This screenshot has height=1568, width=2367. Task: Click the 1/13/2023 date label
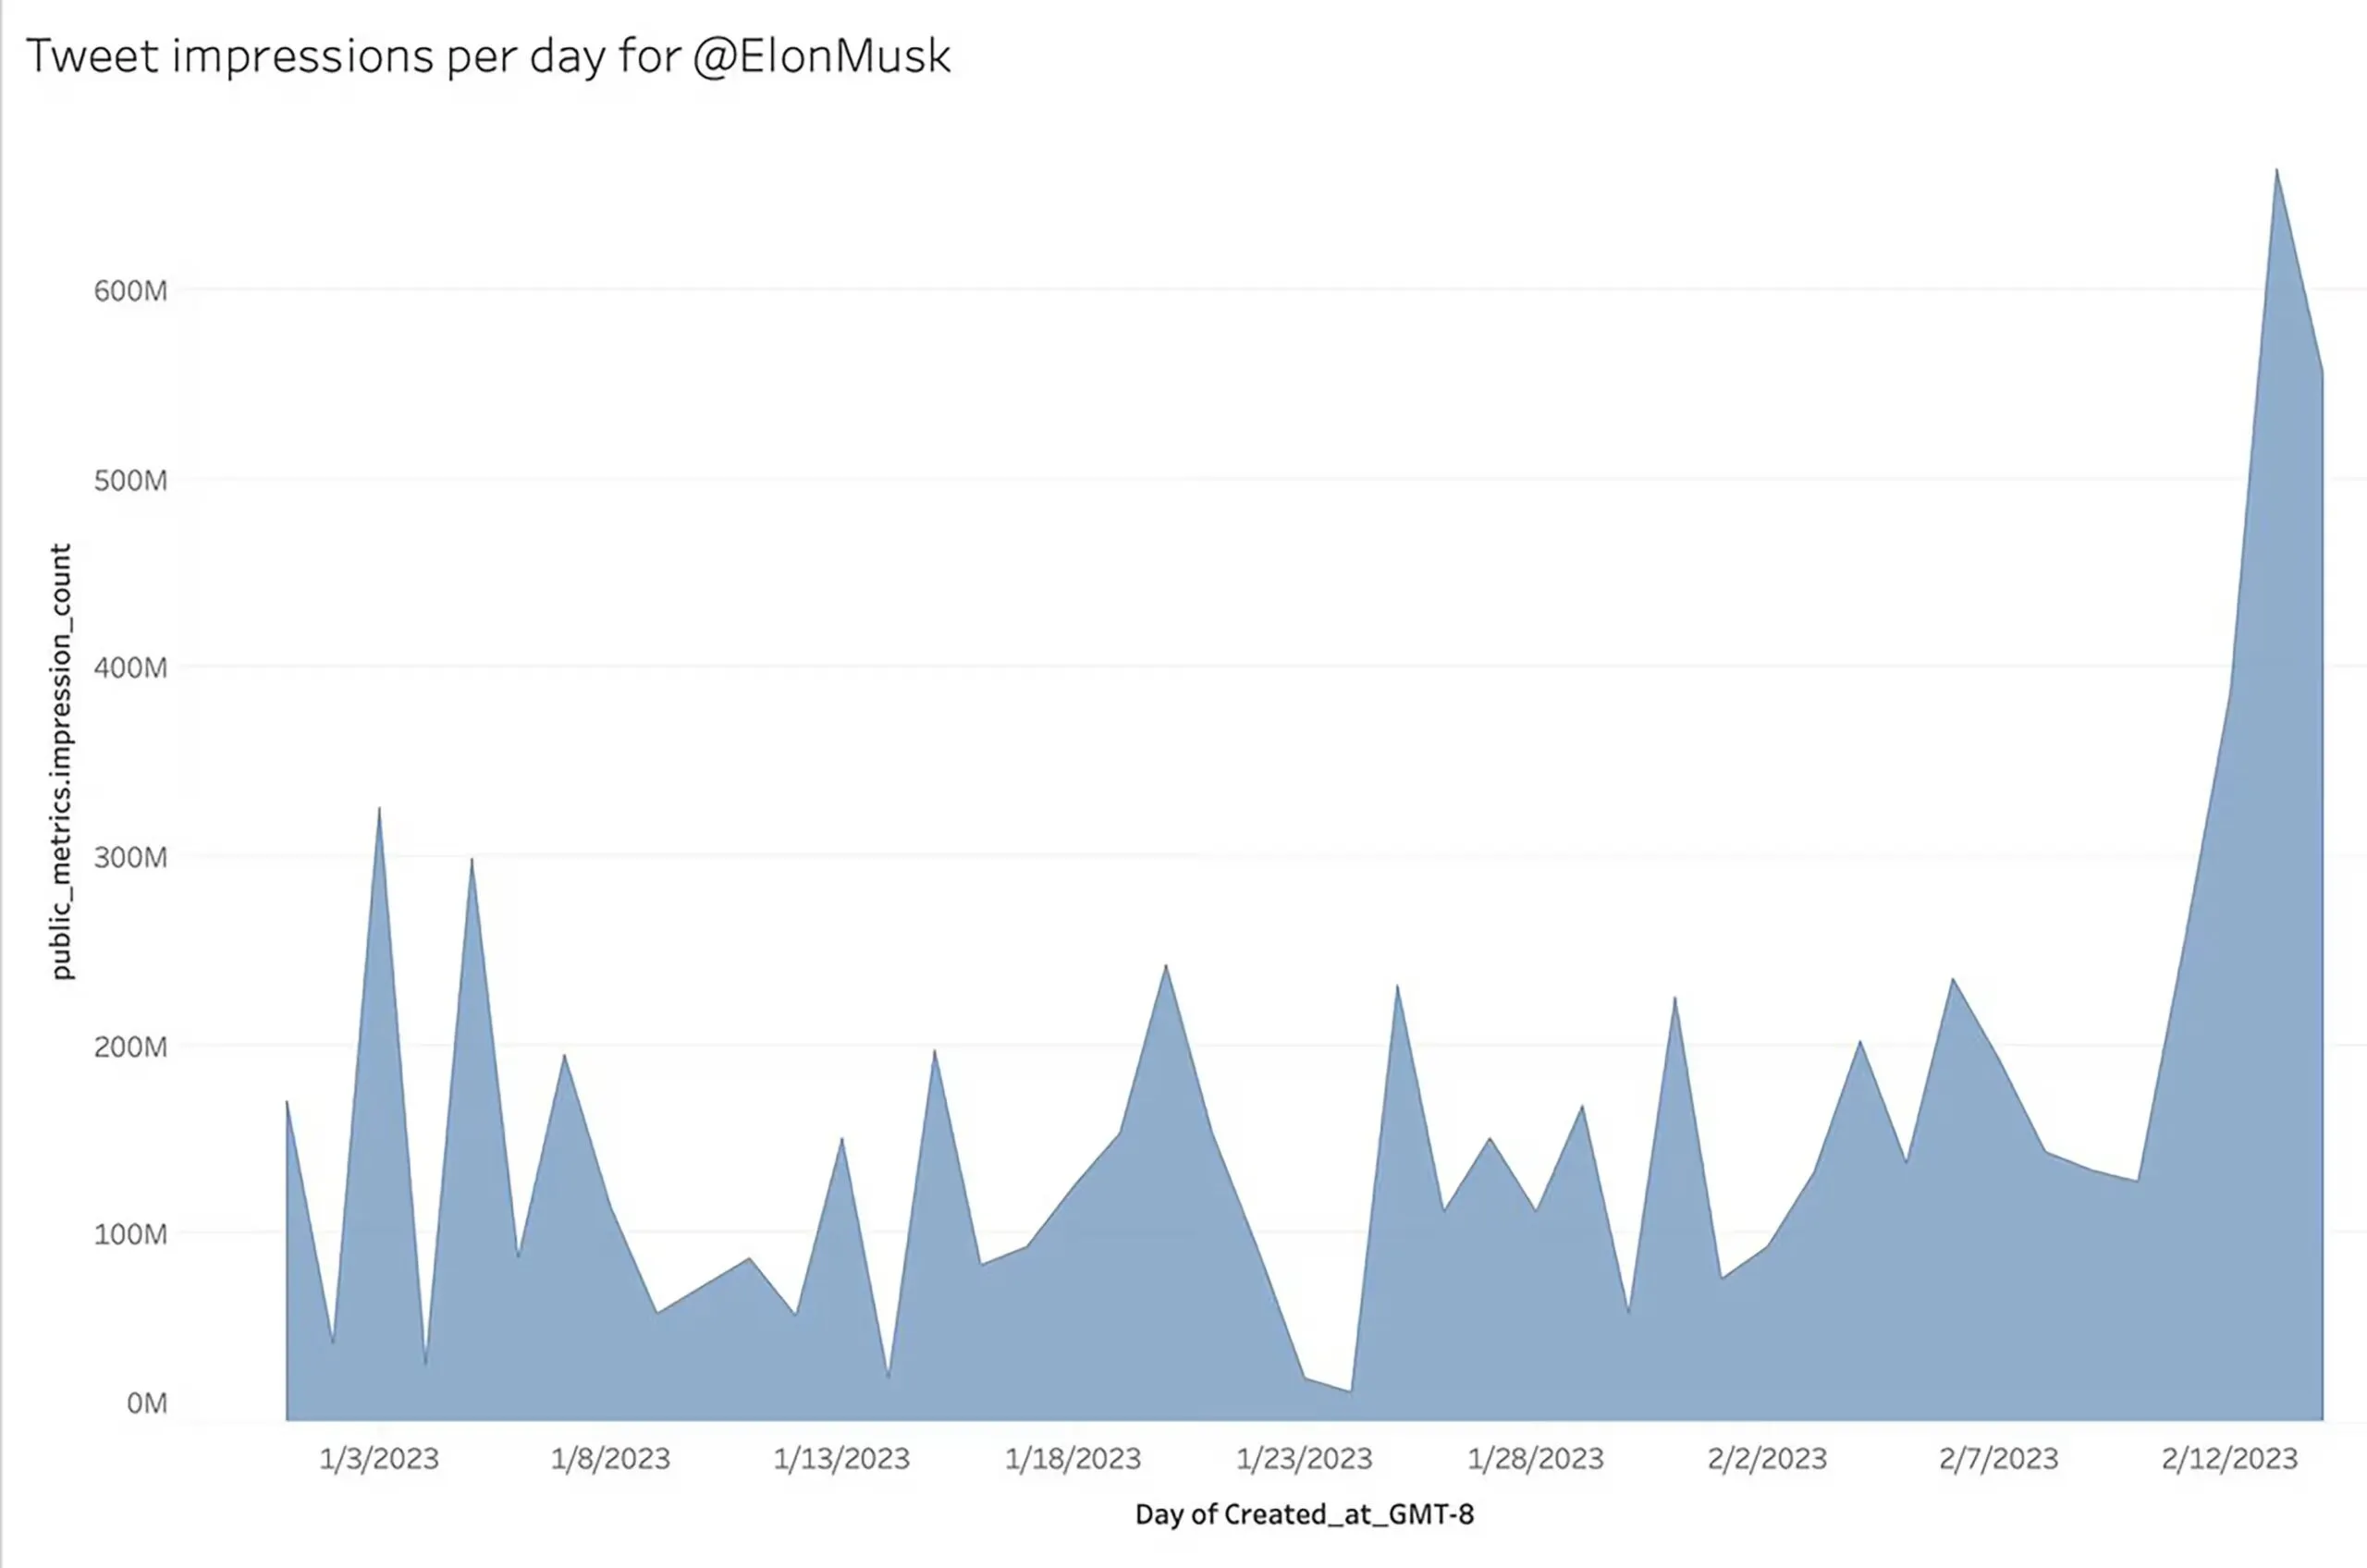(x=841, y=1459)
